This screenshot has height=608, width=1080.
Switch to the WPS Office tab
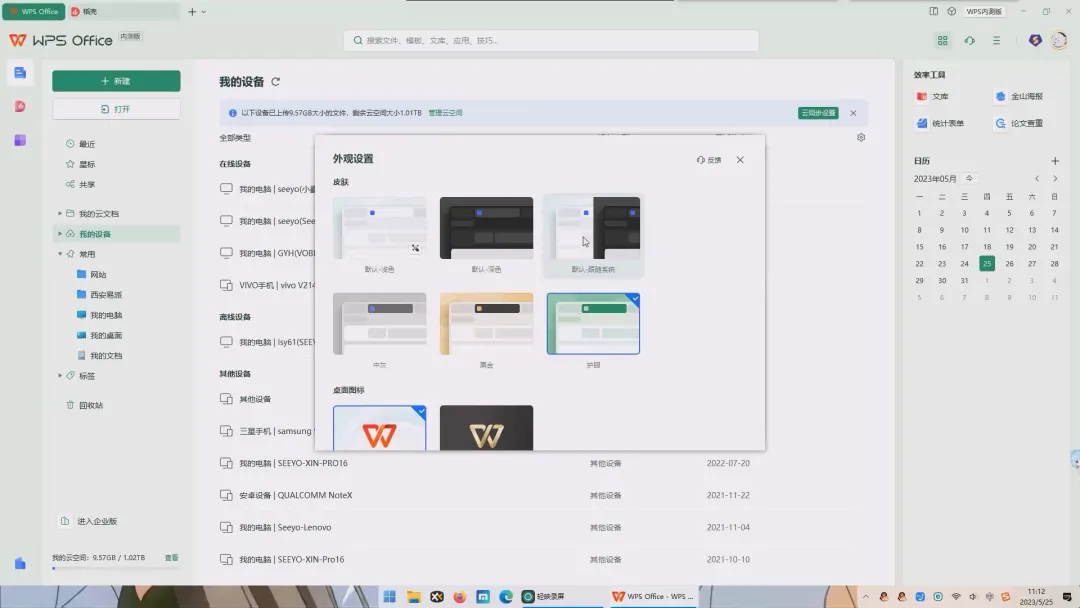pyautogui.click(x=33, y=12)
